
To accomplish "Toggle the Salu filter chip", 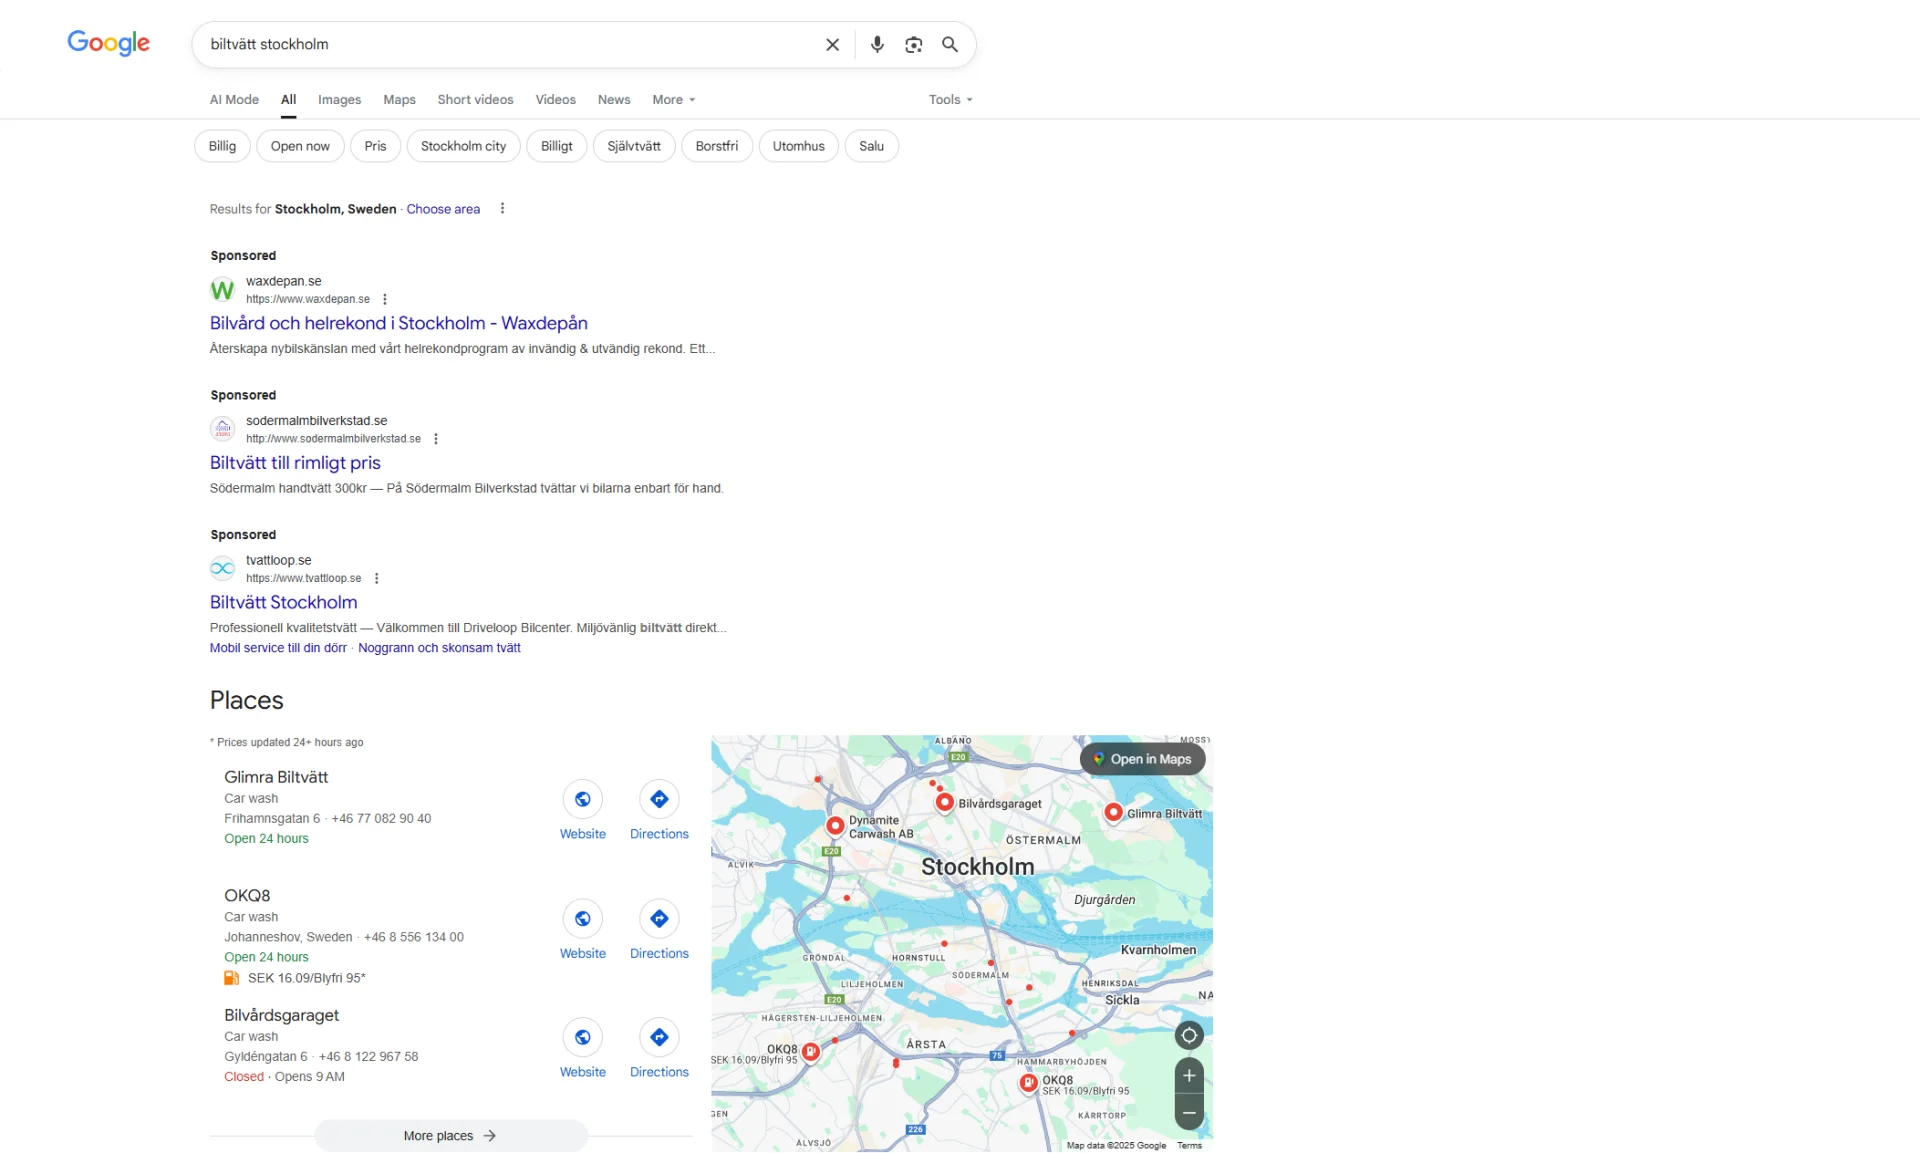I will (871, 146).
